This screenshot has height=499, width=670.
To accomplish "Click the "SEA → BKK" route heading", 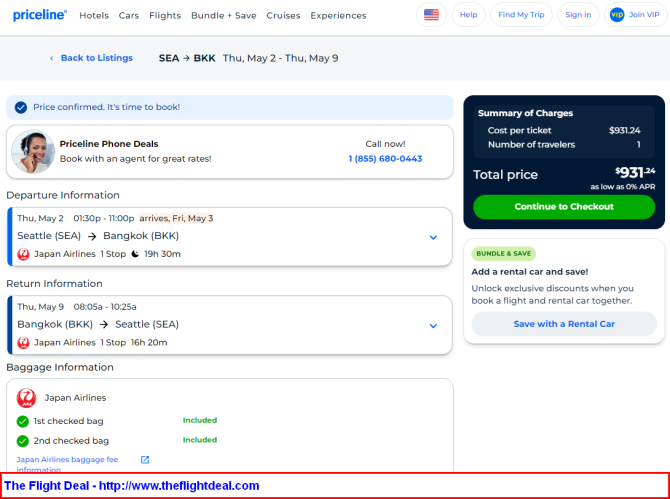I will 187,58.
